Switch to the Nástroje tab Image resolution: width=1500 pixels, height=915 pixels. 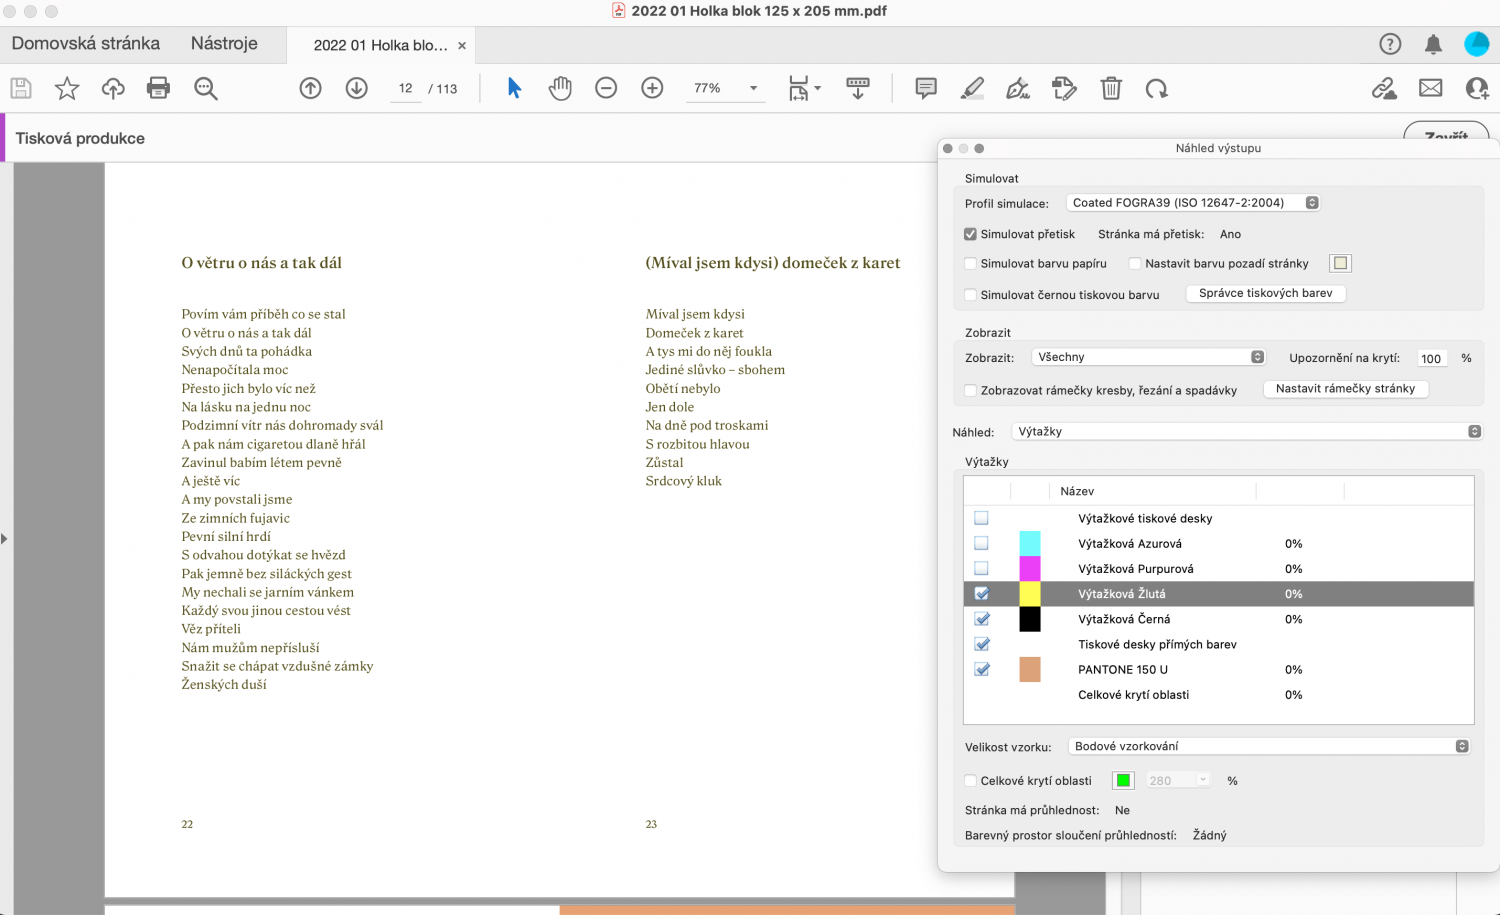(222, 44)
